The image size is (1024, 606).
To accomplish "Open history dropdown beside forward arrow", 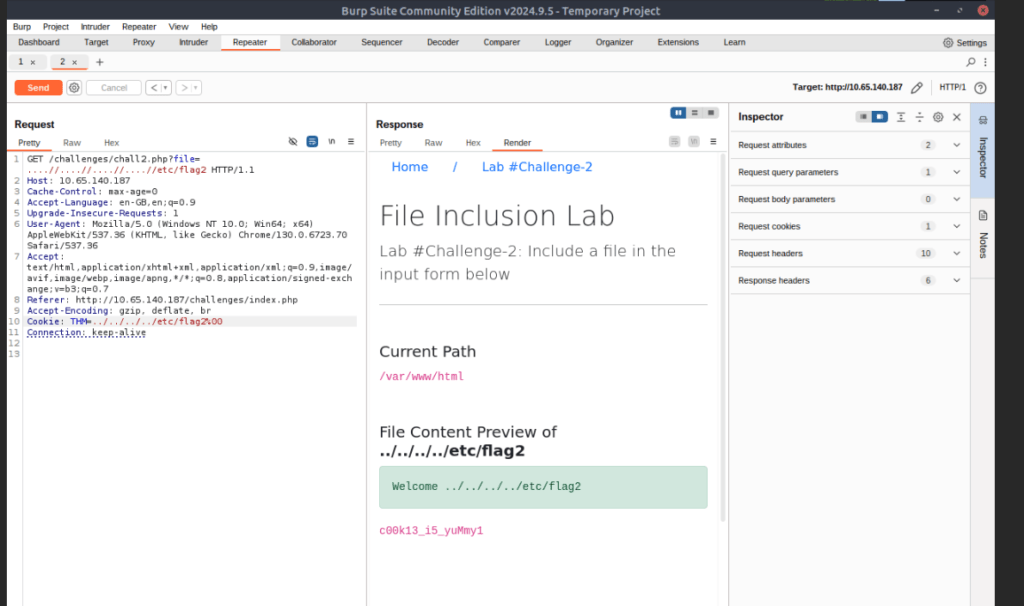I will coord(196,88).
